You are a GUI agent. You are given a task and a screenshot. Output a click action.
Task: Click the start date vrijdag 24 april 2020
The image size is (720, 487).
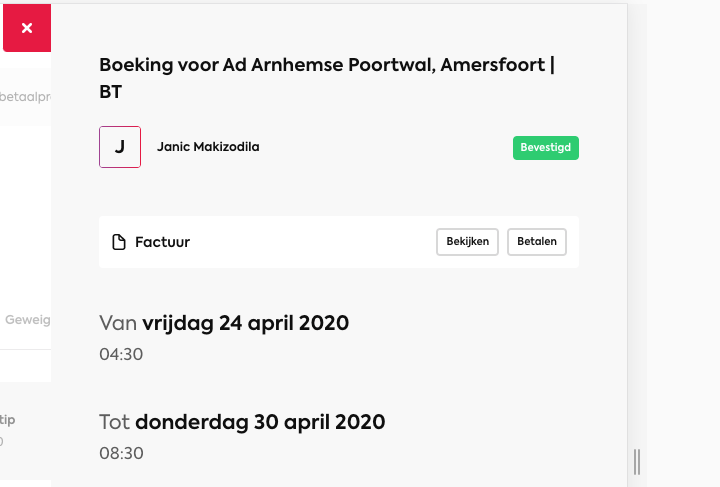(245, 323)
